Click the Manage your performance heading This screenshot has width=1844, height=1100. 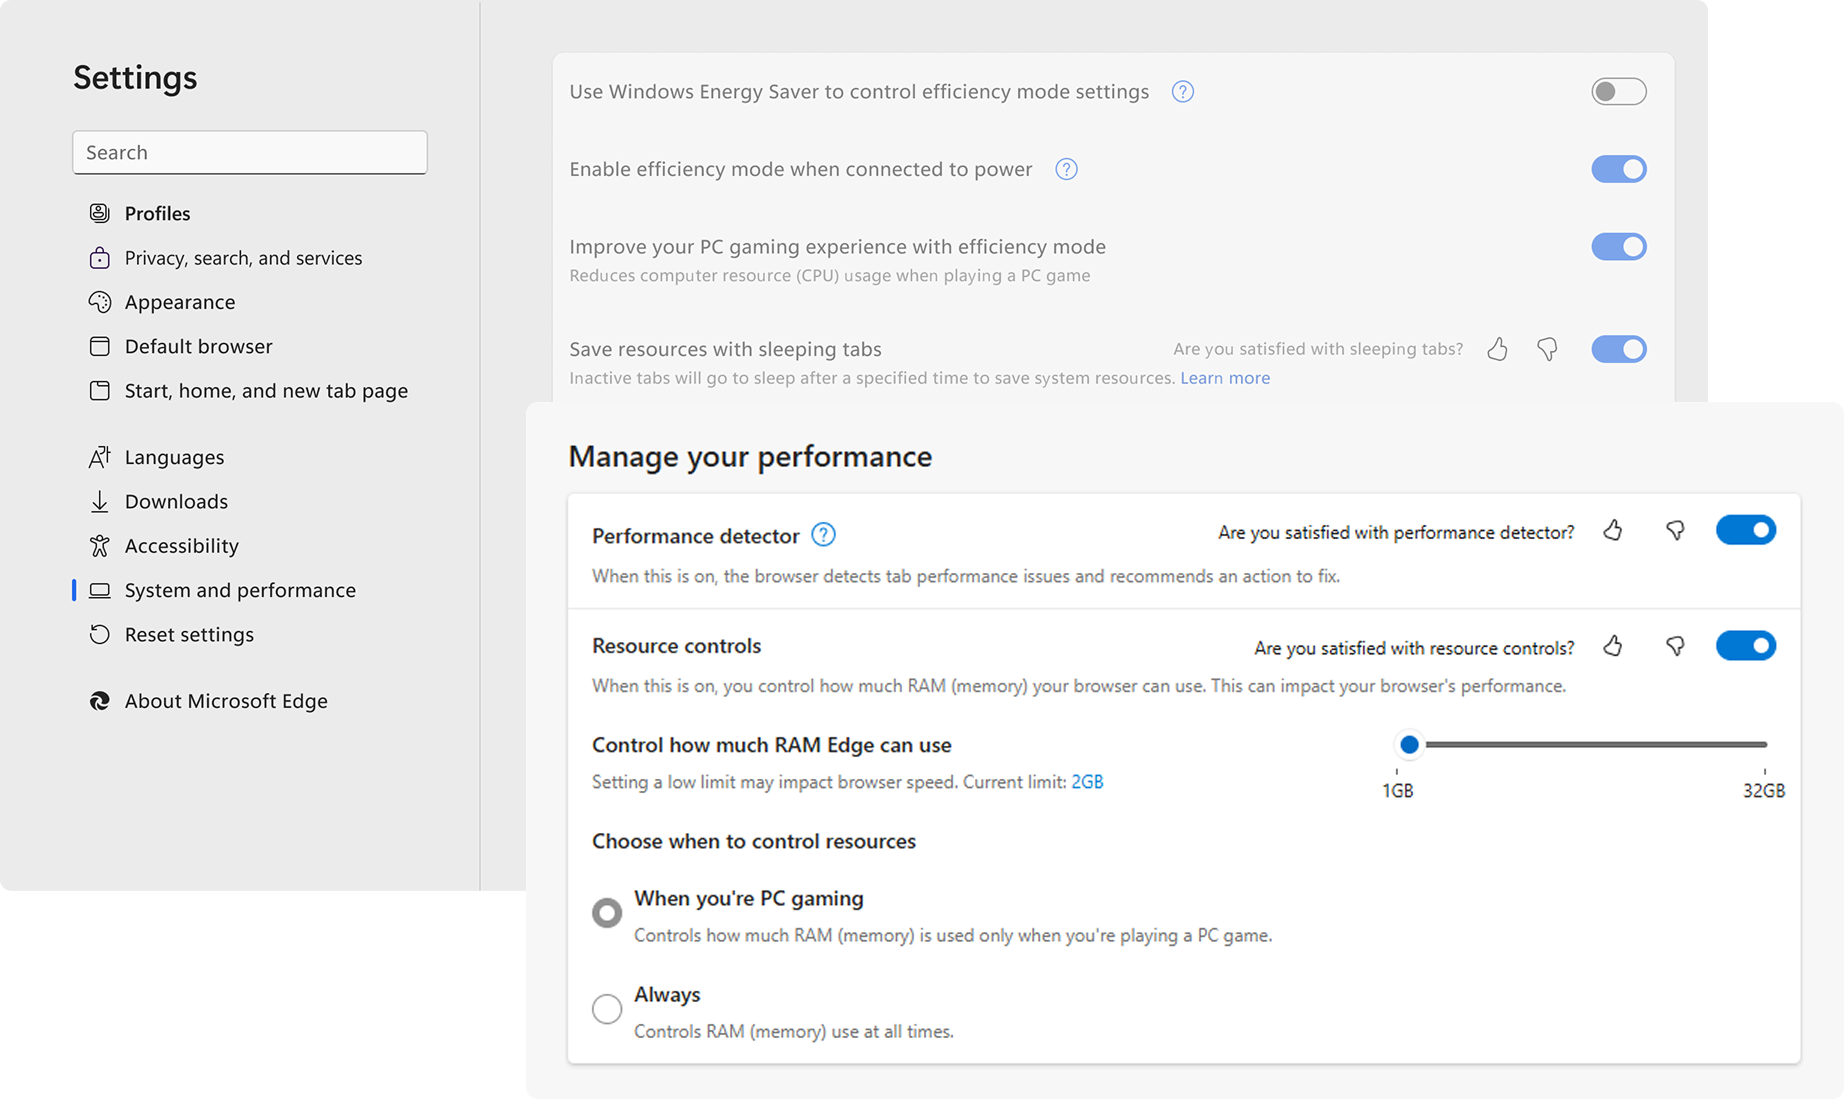[750, 457]
